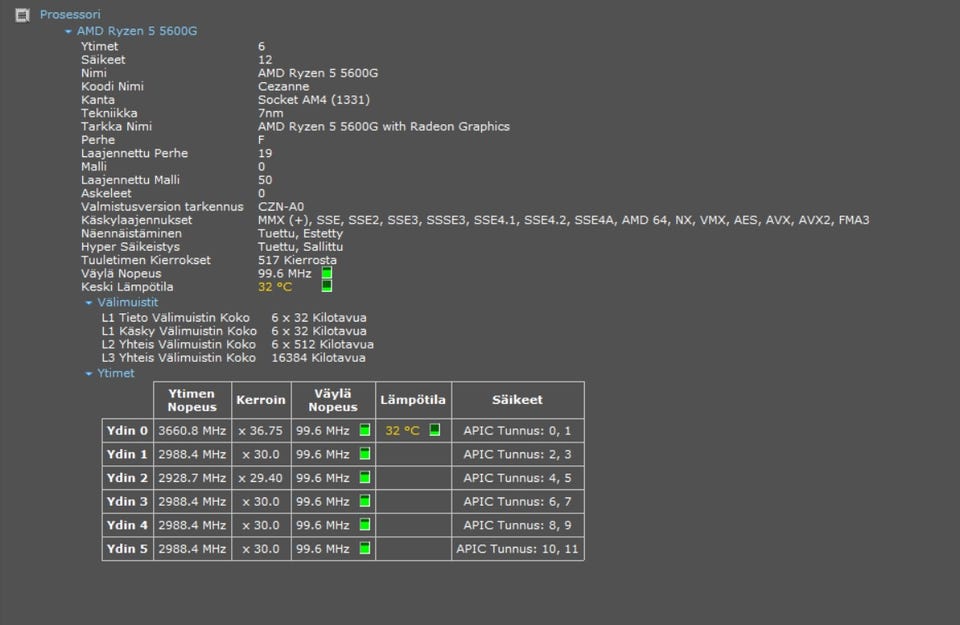Click the AMD Ryzen 5 5600G title
This screenshot has width=960, height=625.
137,31
